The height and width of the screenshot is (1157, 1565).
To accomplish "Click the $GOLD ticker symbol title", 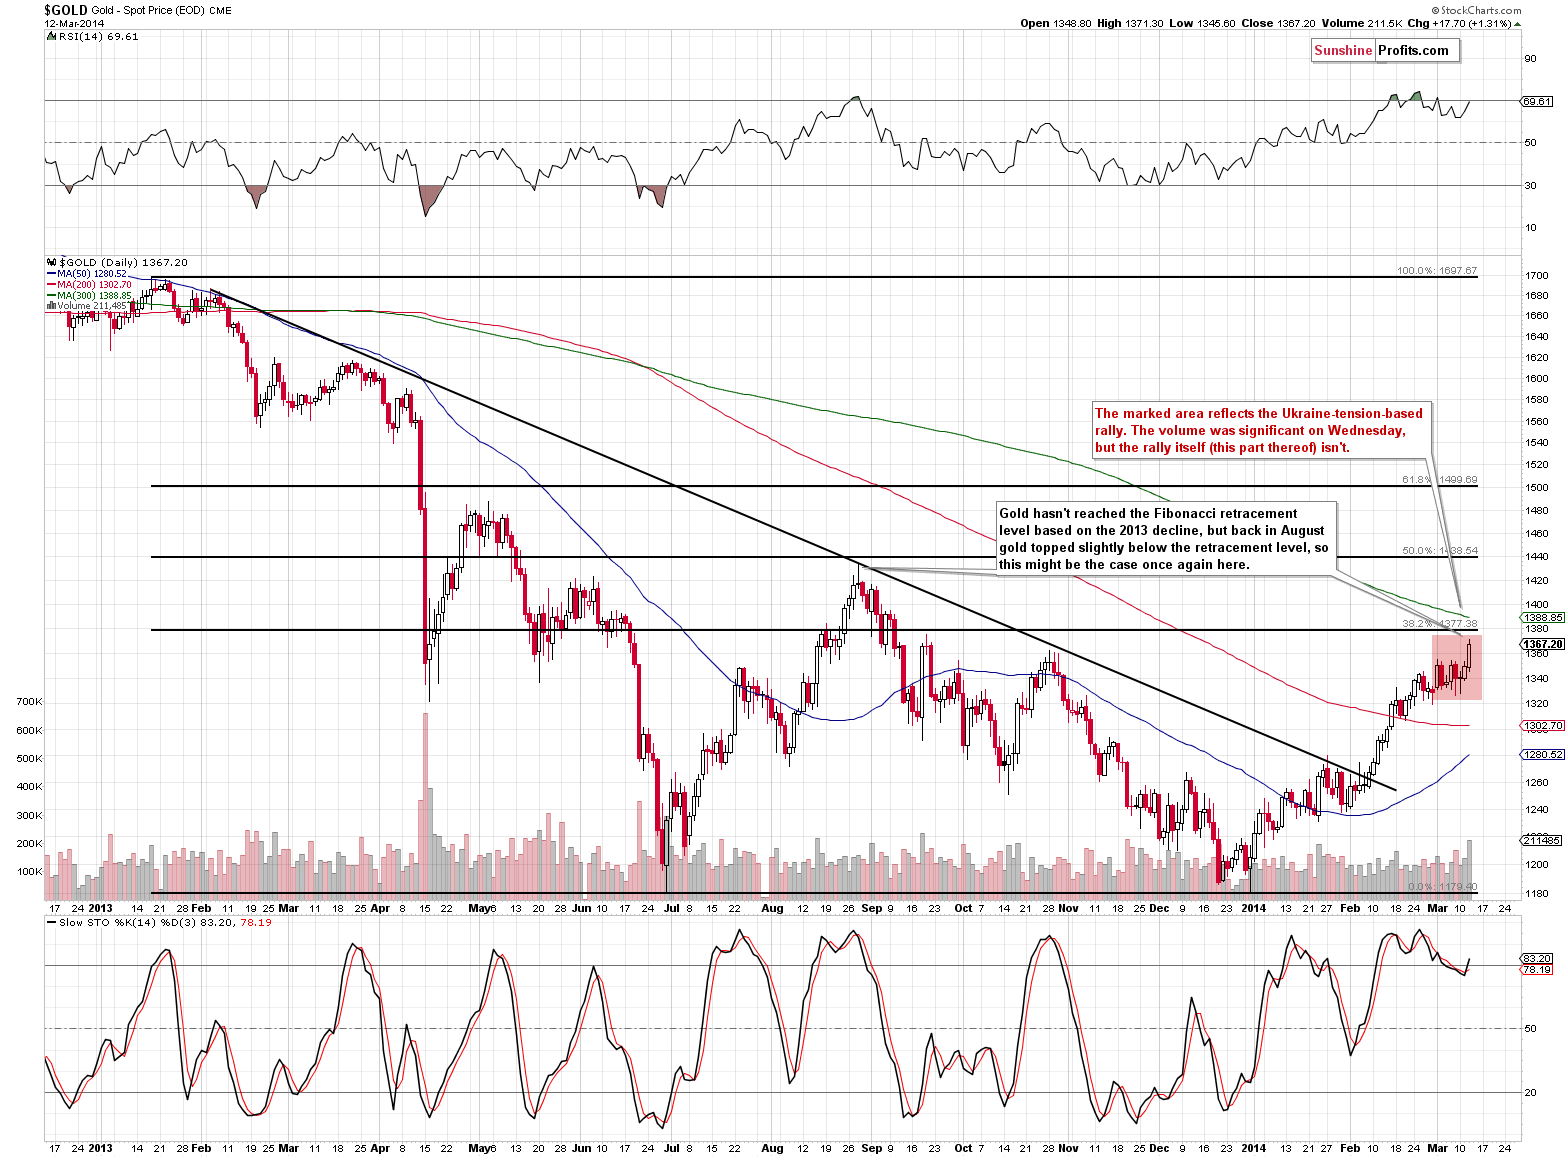I will (65, 10).
